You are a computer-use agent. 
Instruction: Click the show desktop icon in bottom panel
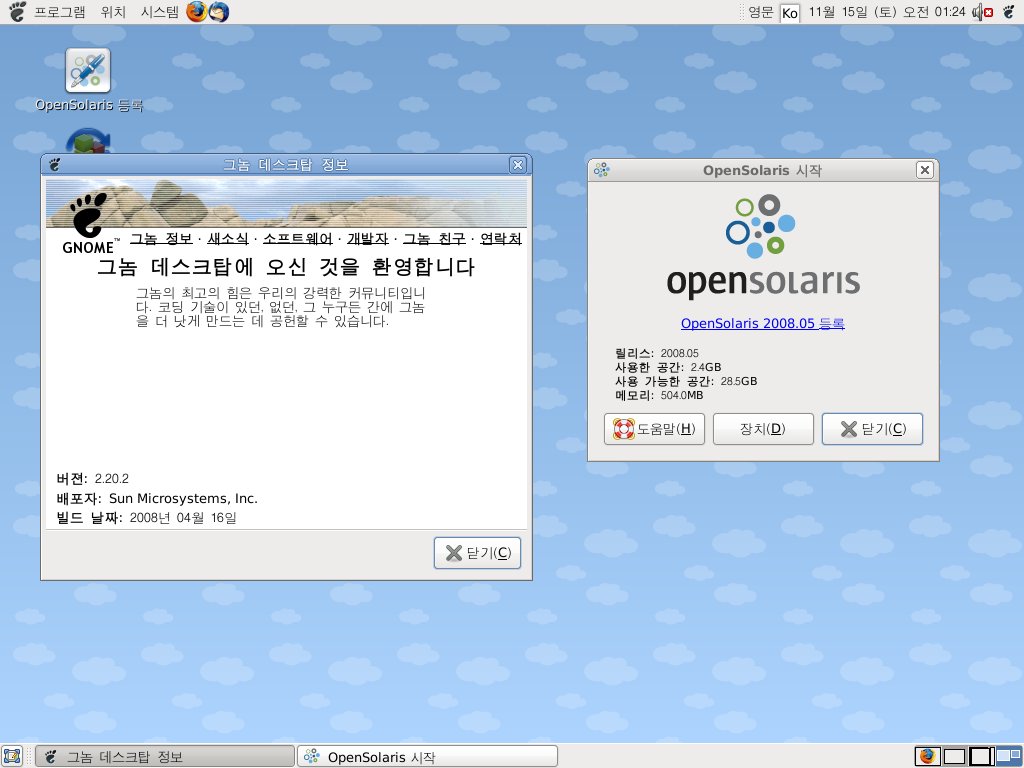pos(12,756)
